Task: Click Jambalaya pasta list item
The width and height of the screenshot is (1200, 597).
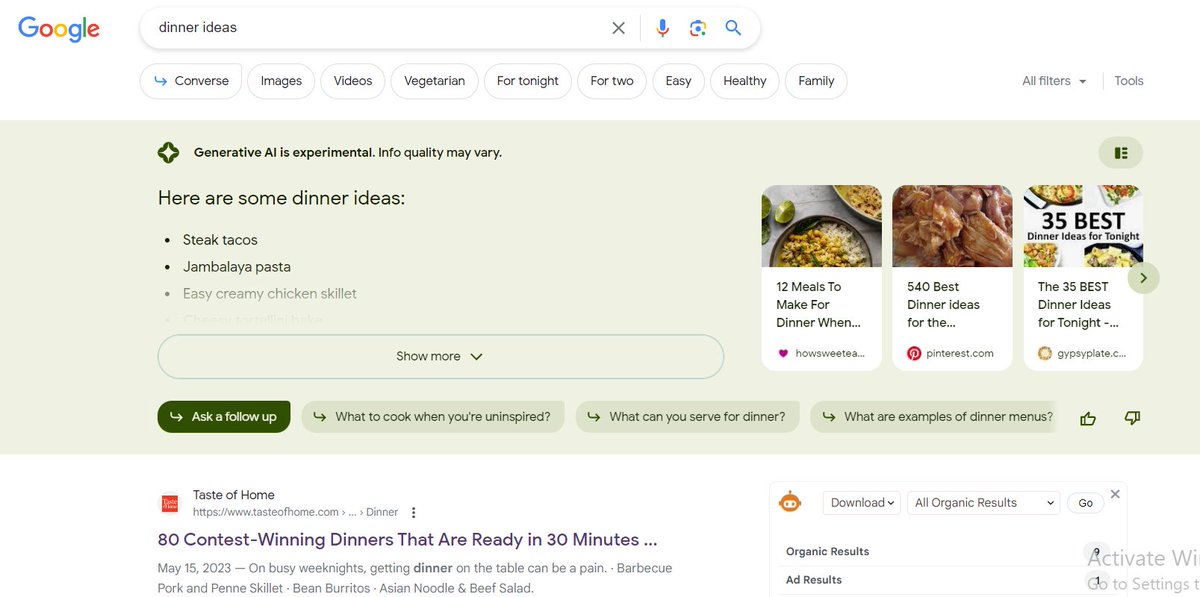Action: (237, 267)
